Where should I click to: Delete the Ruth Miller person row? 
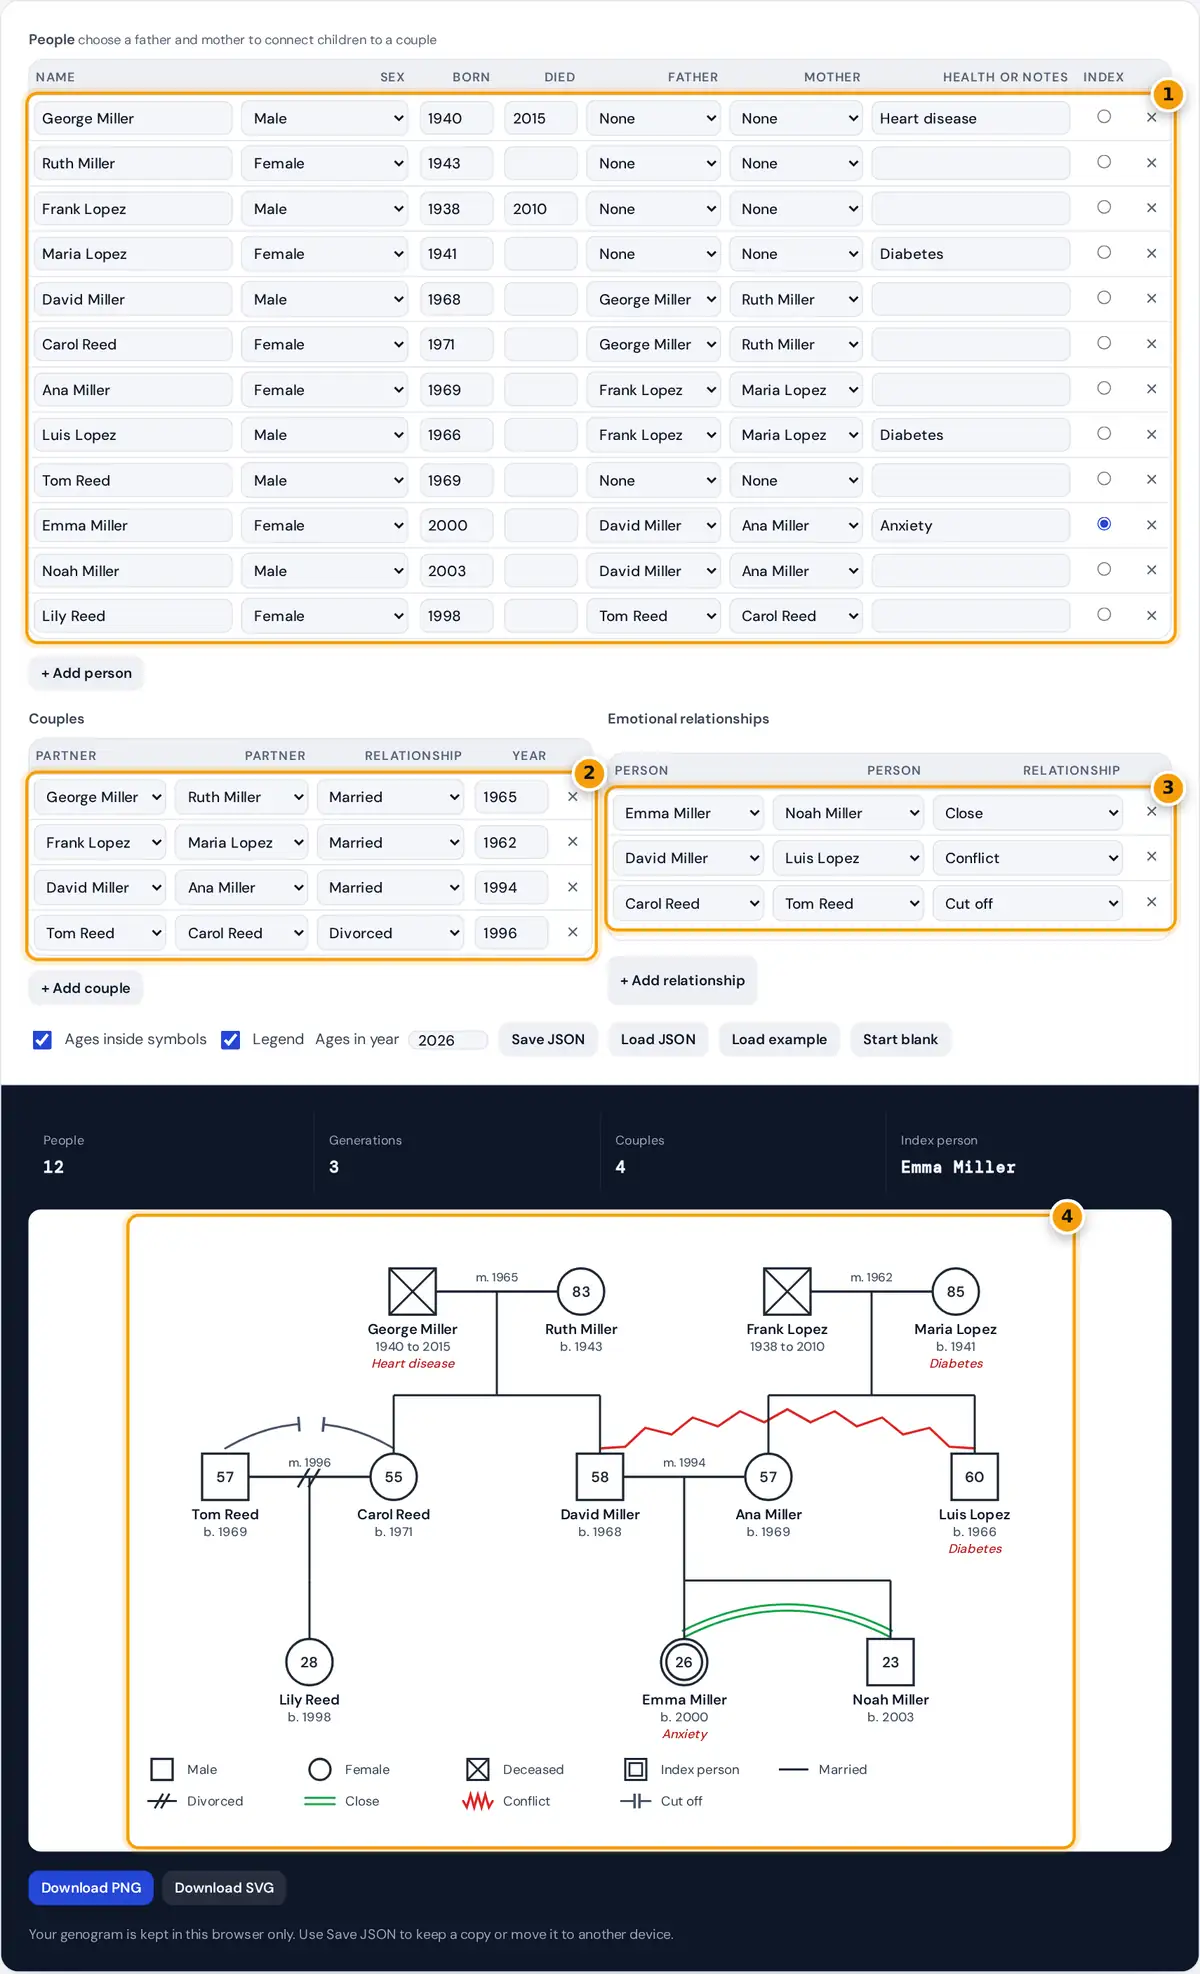coord(1151,163)
